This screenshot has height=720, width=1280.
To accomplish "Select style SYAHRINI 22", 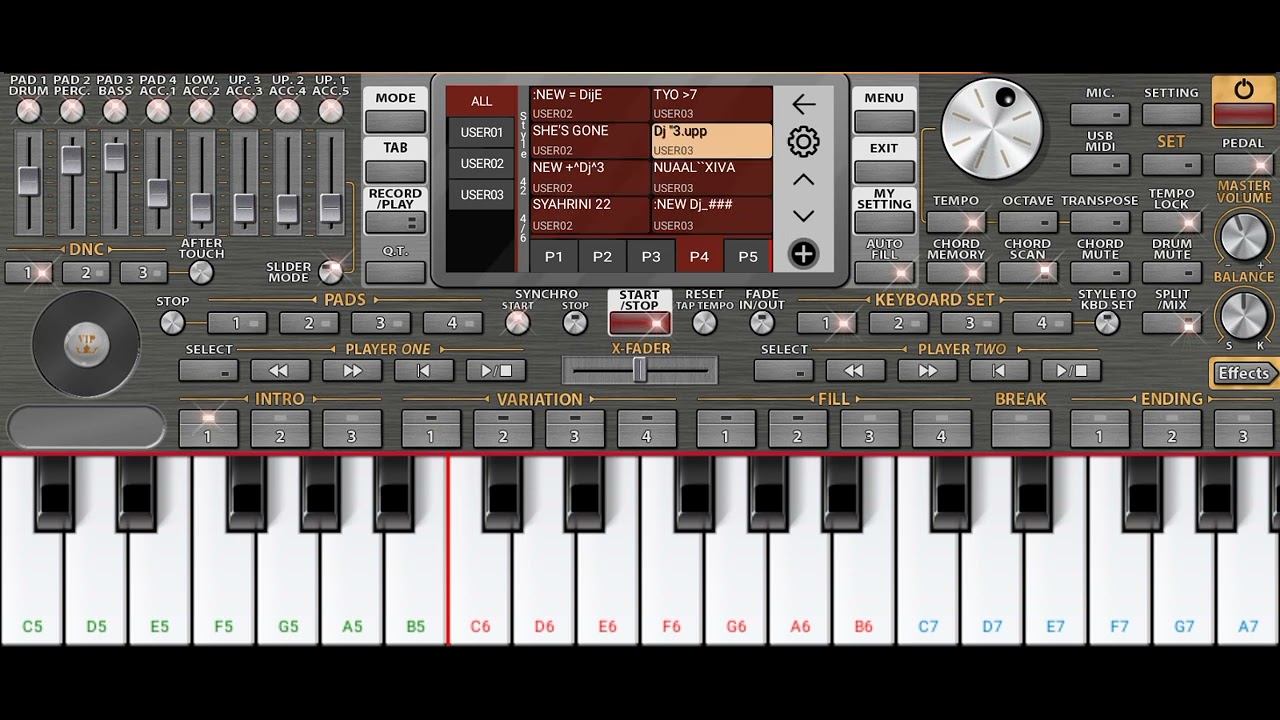I will (590, 214).
